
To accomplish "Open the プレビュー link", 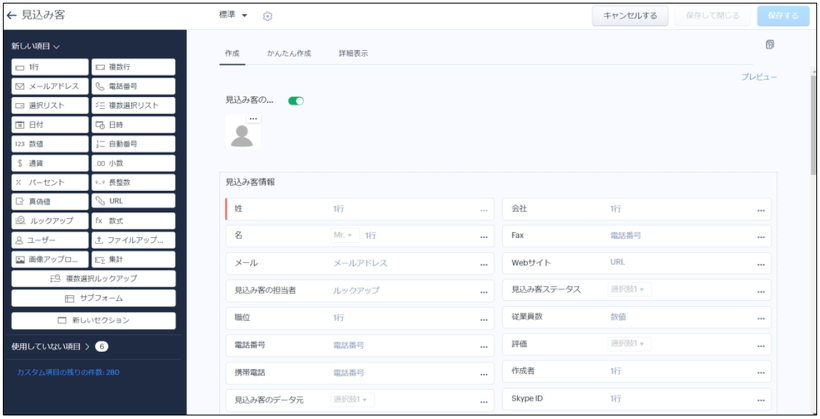I will point(758,77).
